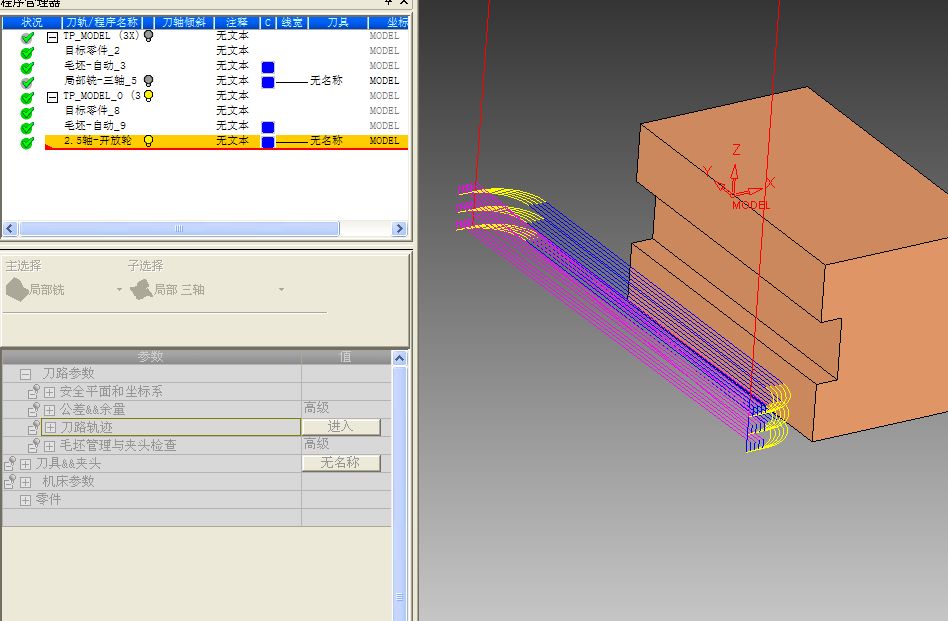
Task: Expand the 安全平面和坐标系 parameter group
Action: pyautogui.click(x=50, y=392)
